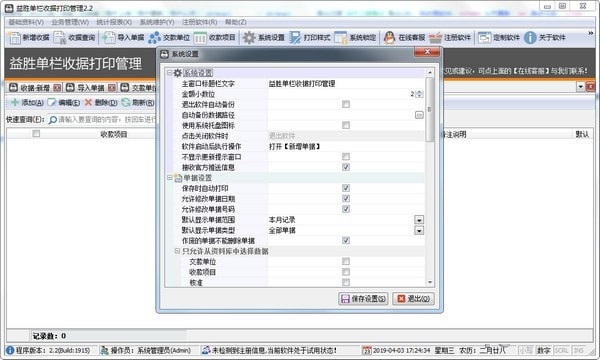The image size is (600, 360).
Task: Click the 系统锁定 toolbar icon
Action: tap(341, 37)
